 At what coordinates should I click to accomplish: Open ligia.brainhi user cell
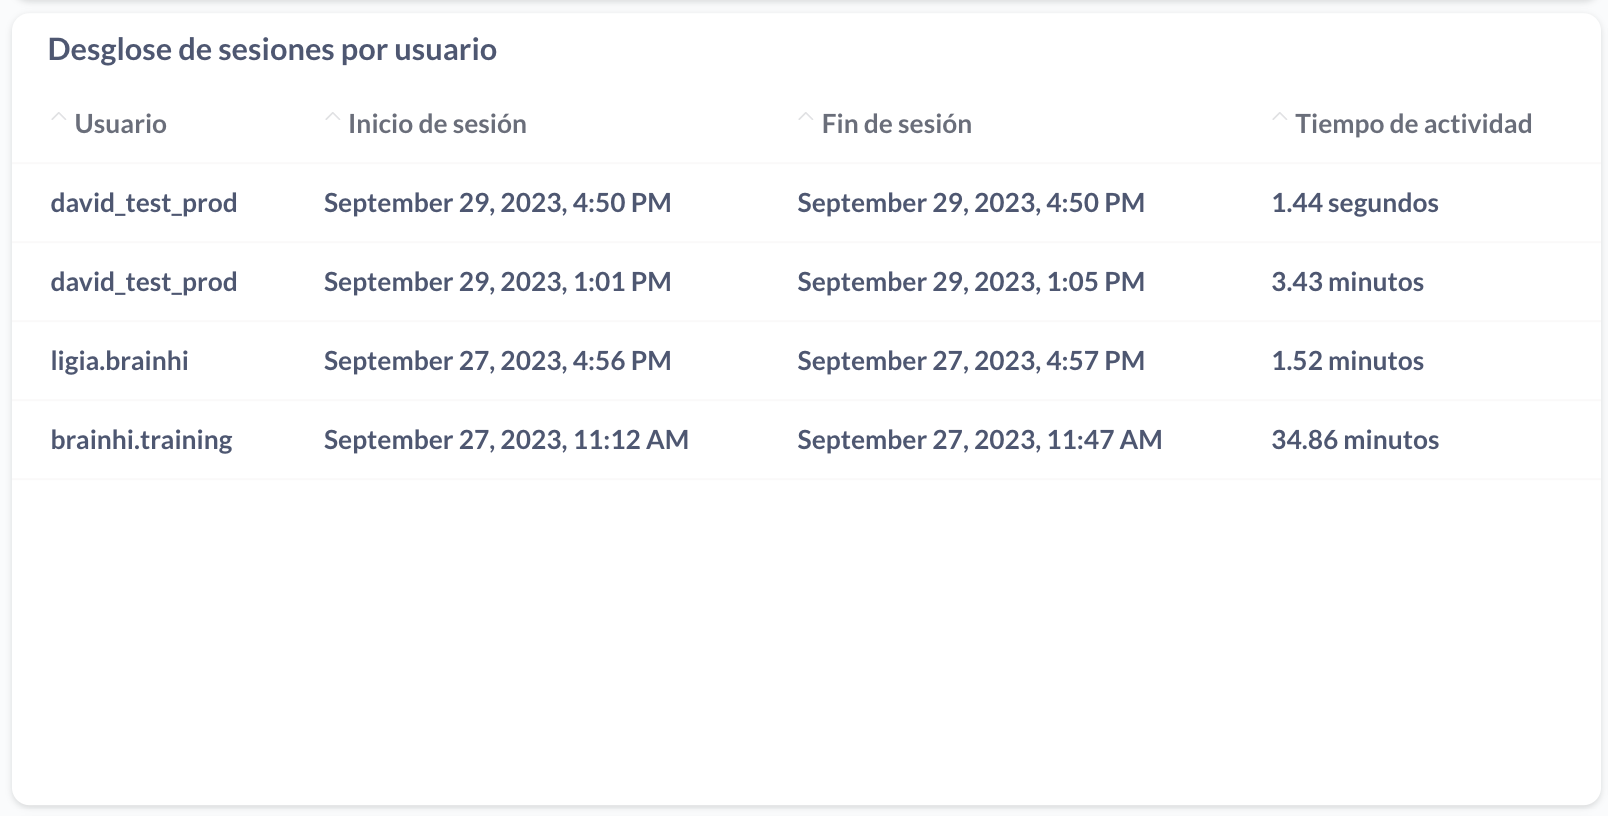(120, 361)
